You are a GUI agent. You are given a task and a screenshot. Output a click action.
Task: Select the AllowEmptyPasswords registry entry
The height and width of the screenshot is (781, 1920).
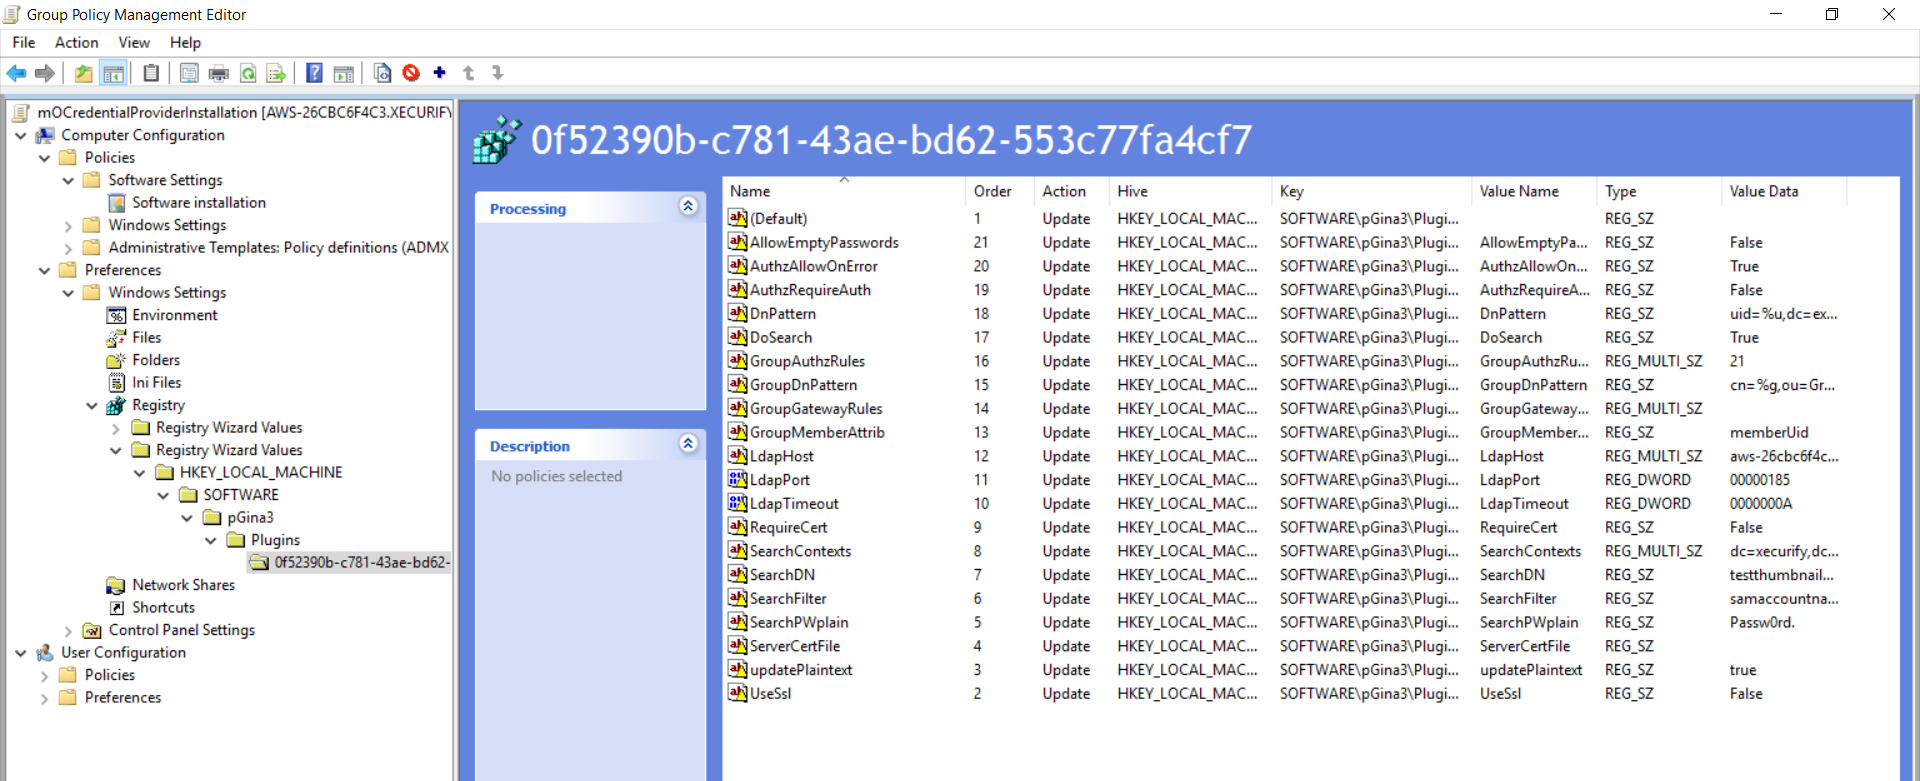coord(824,242)
